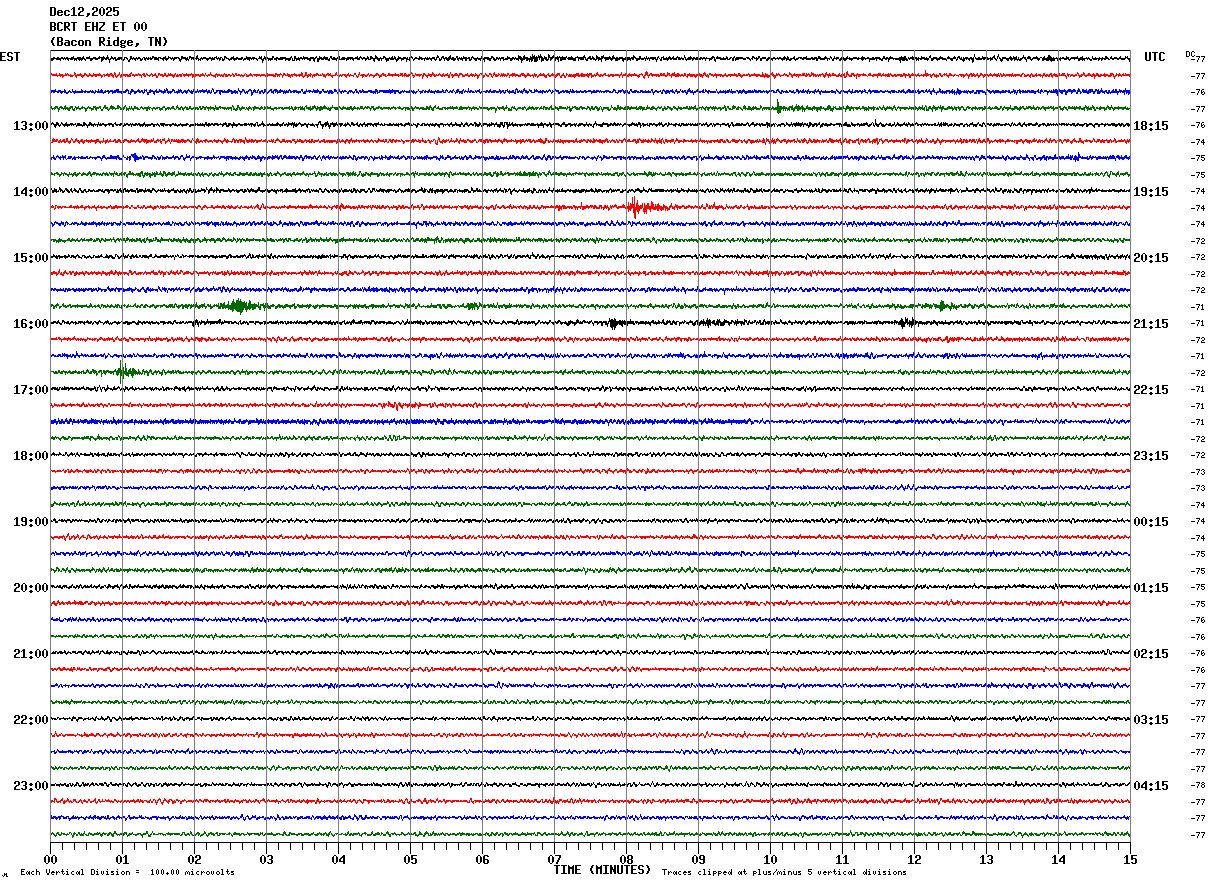Select the 13:00 EST time label
The image size is (1210, 886).
31,126
